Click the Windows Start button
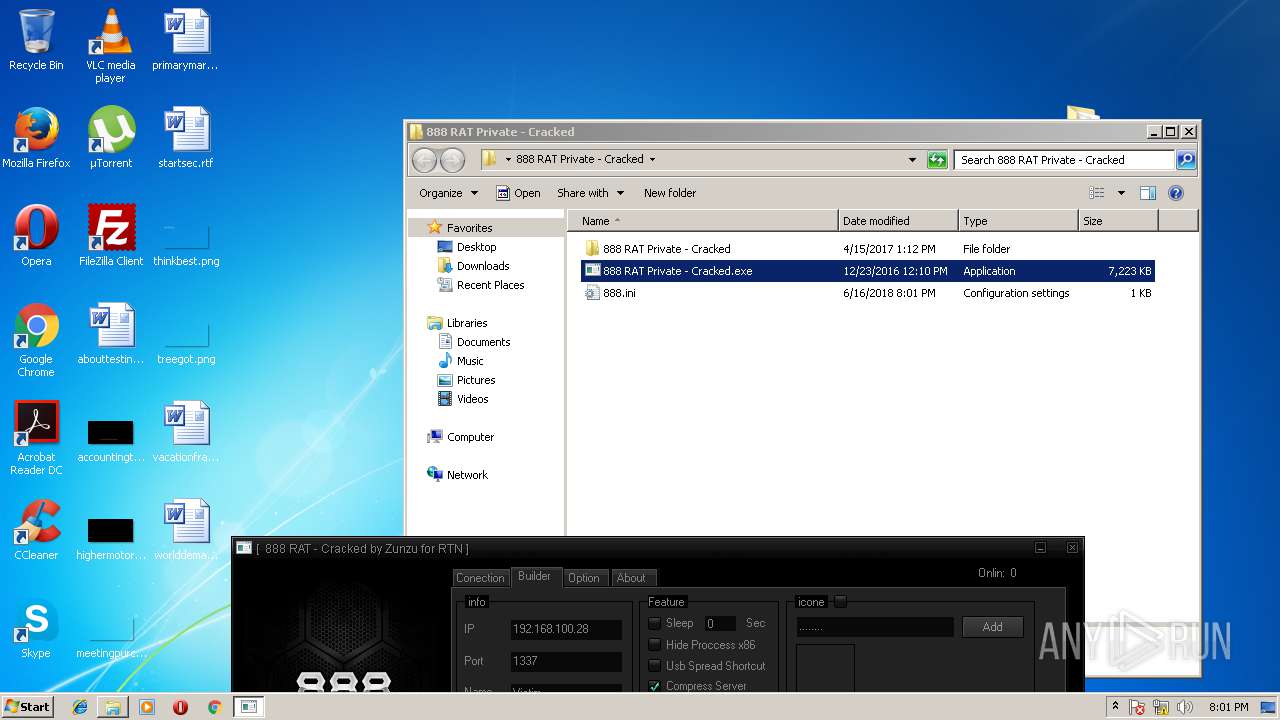The height and width of the screenshot is (720, 1280). click(x=27, y=707)
